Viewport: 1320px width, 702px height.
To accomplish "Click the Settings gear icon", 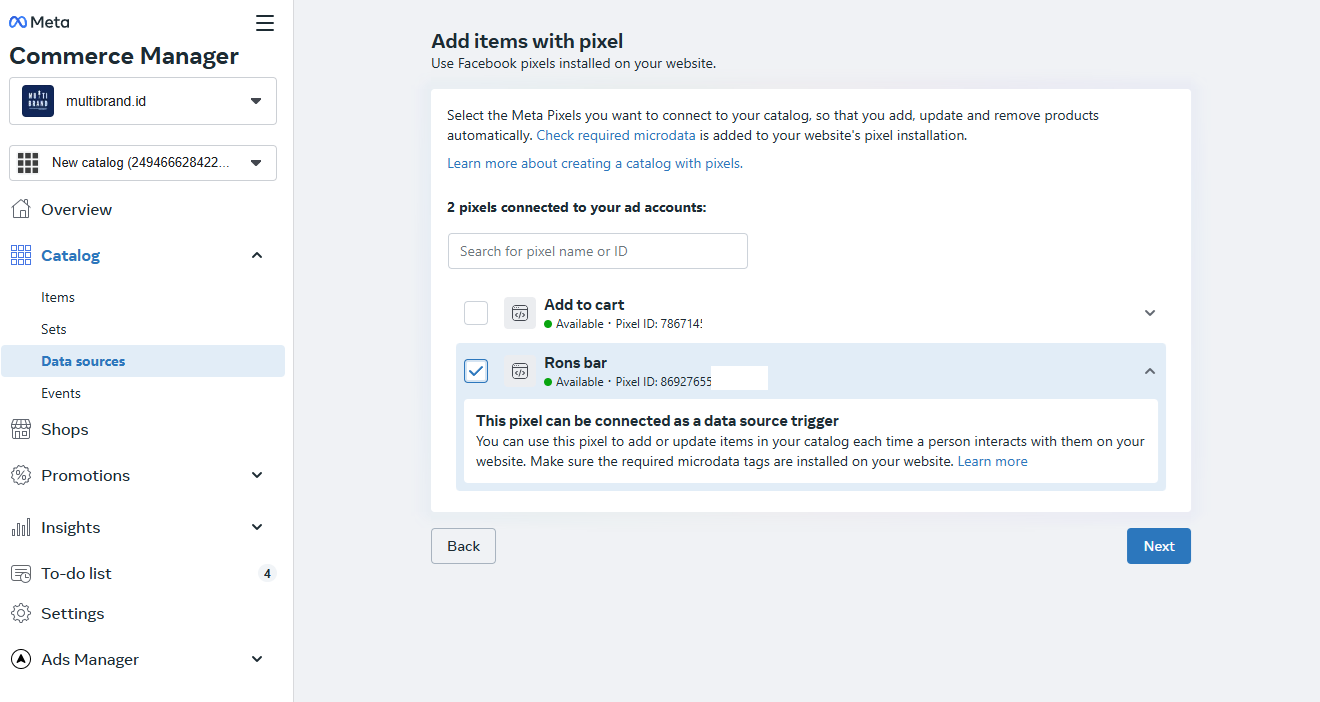I will (20, 614).
